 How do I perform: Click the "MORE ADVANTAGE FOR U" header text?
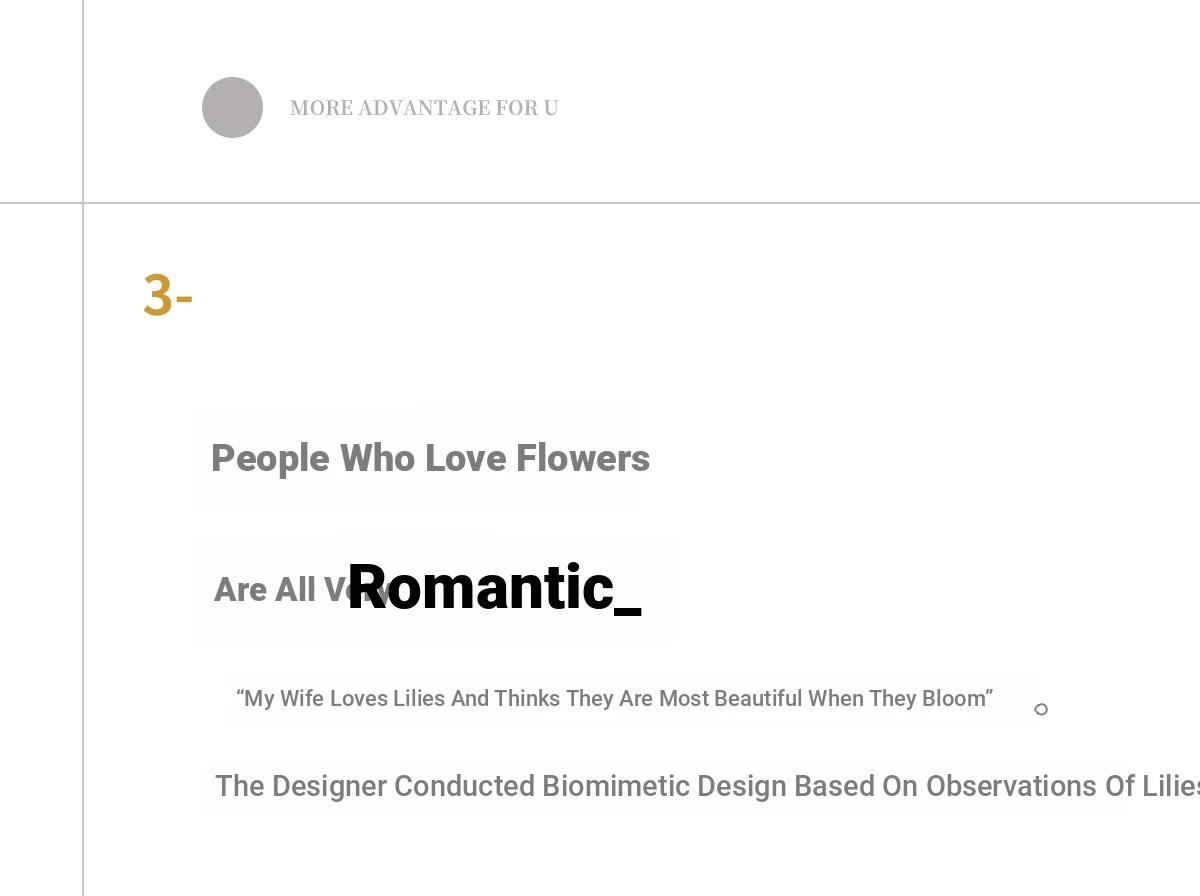coord(424,108)
